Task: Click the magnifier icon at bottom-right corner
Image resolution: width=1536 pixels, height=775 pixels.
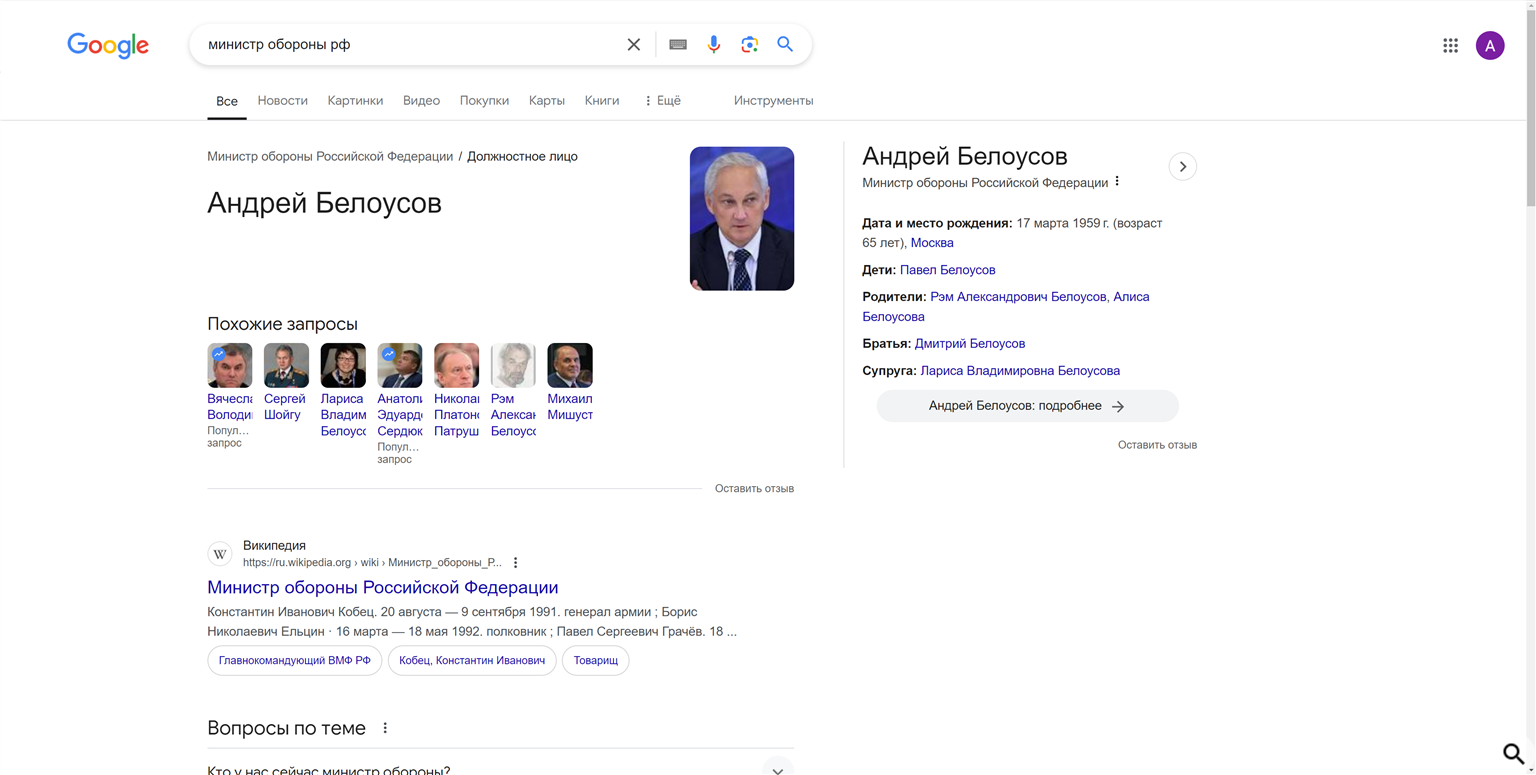Action: pyautogui.click(x=1514, y=753)
